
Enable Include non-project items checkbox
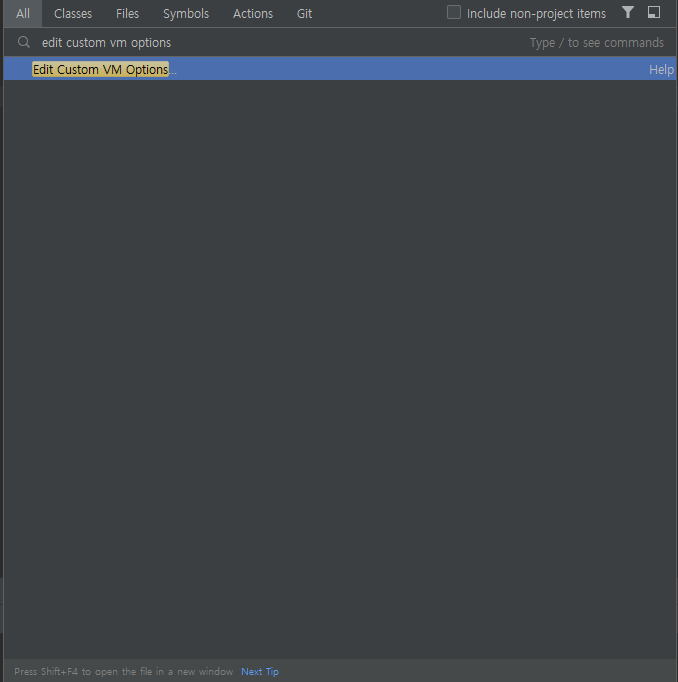point(454,12)
